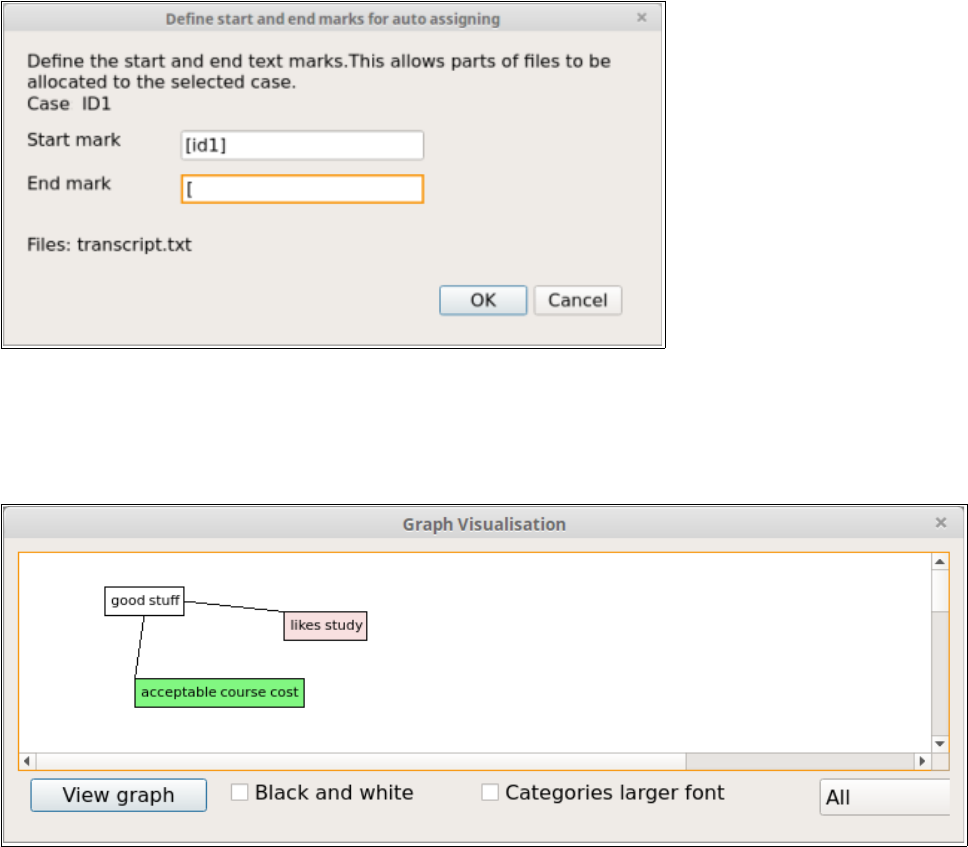This screenshot has height=847, width=968.
Task: Focus the Start mark text field
Action: click(x=302, y=145)
